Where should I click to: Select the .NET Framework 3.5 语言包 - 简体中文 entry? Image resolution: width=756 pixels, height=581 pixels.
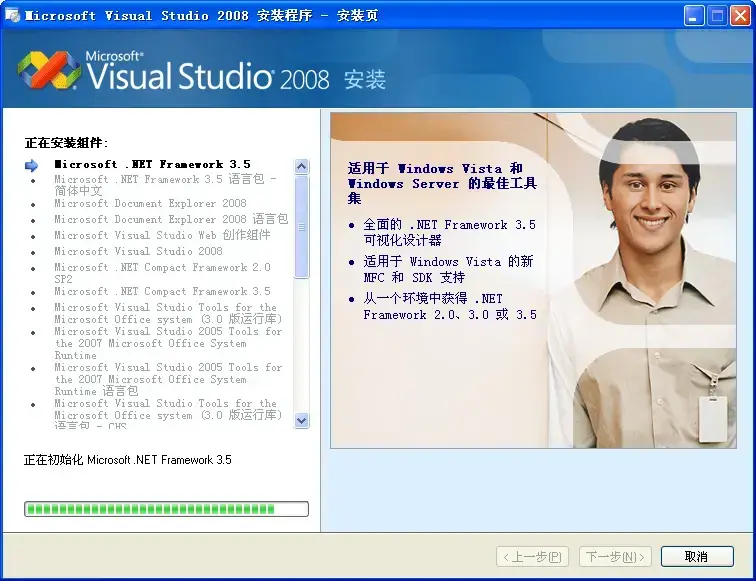coord(165,185)
